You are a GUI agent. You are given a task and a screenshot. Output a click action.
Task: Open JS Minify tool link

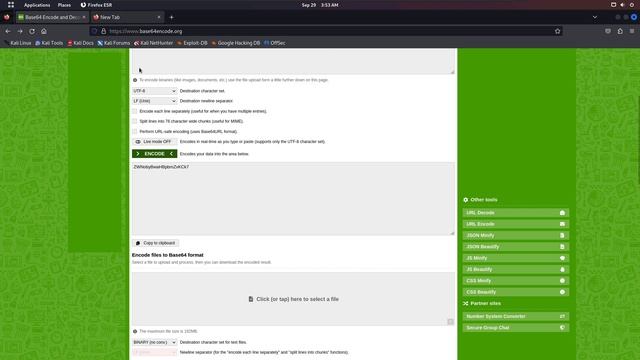[x=516, y=258]
